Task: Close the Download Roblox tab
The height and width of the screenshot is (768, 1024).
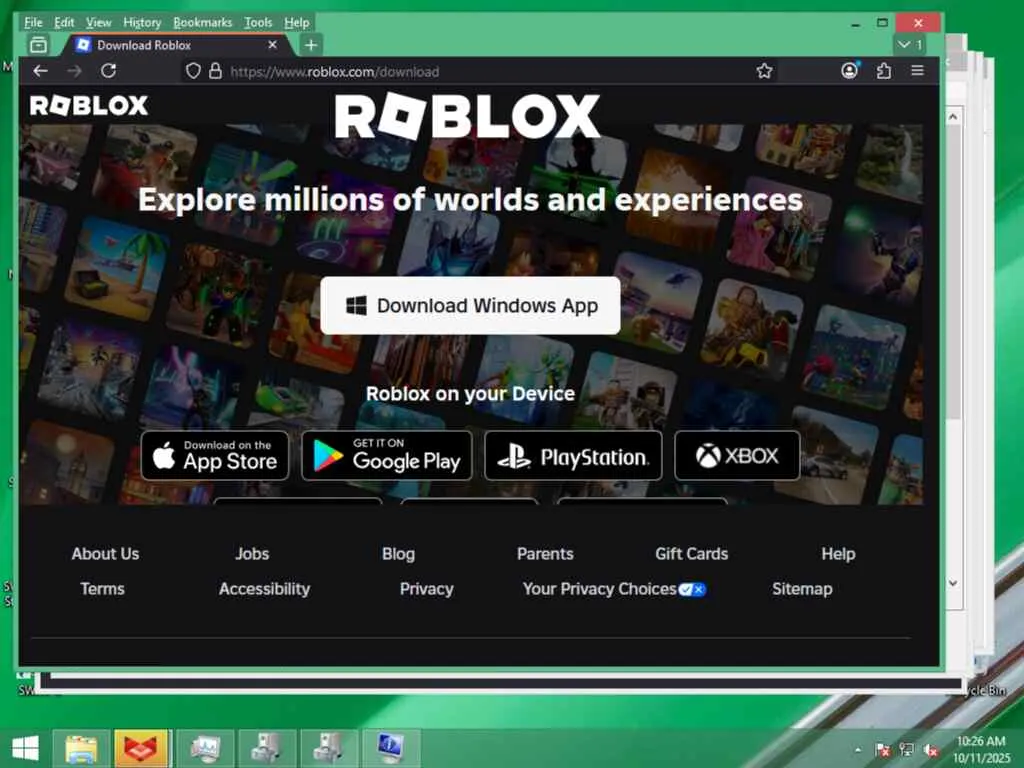Action: (272, 45)
